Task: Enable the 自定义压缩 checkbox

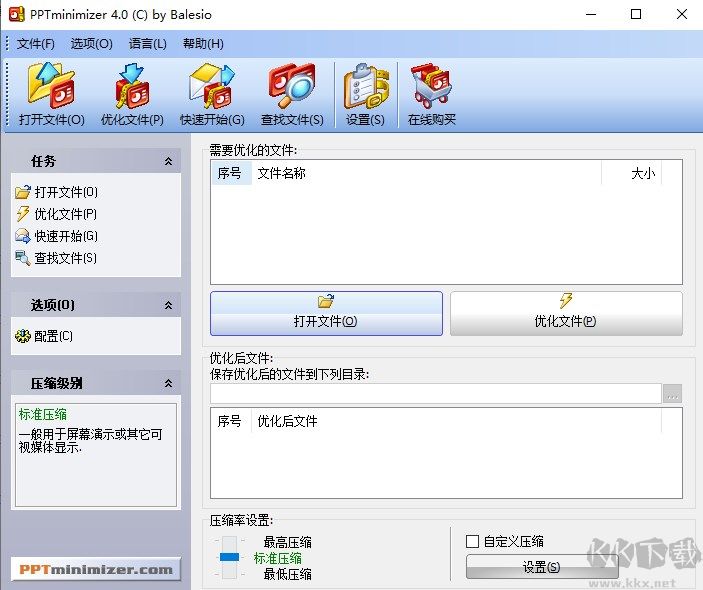Action: [x=473, y=541]
